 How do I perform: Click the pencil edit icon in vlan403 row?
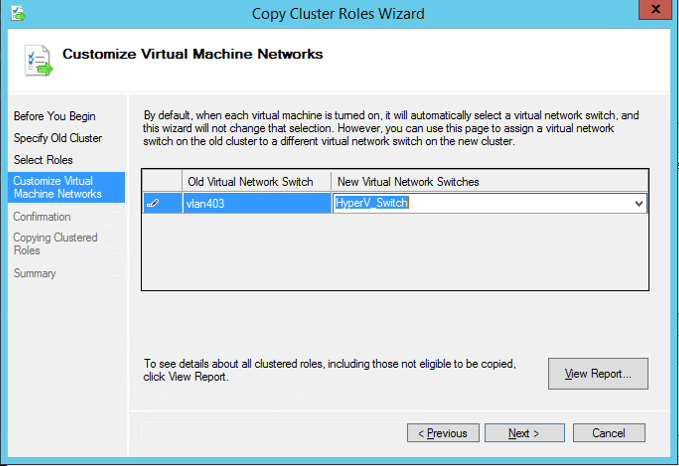153,203
